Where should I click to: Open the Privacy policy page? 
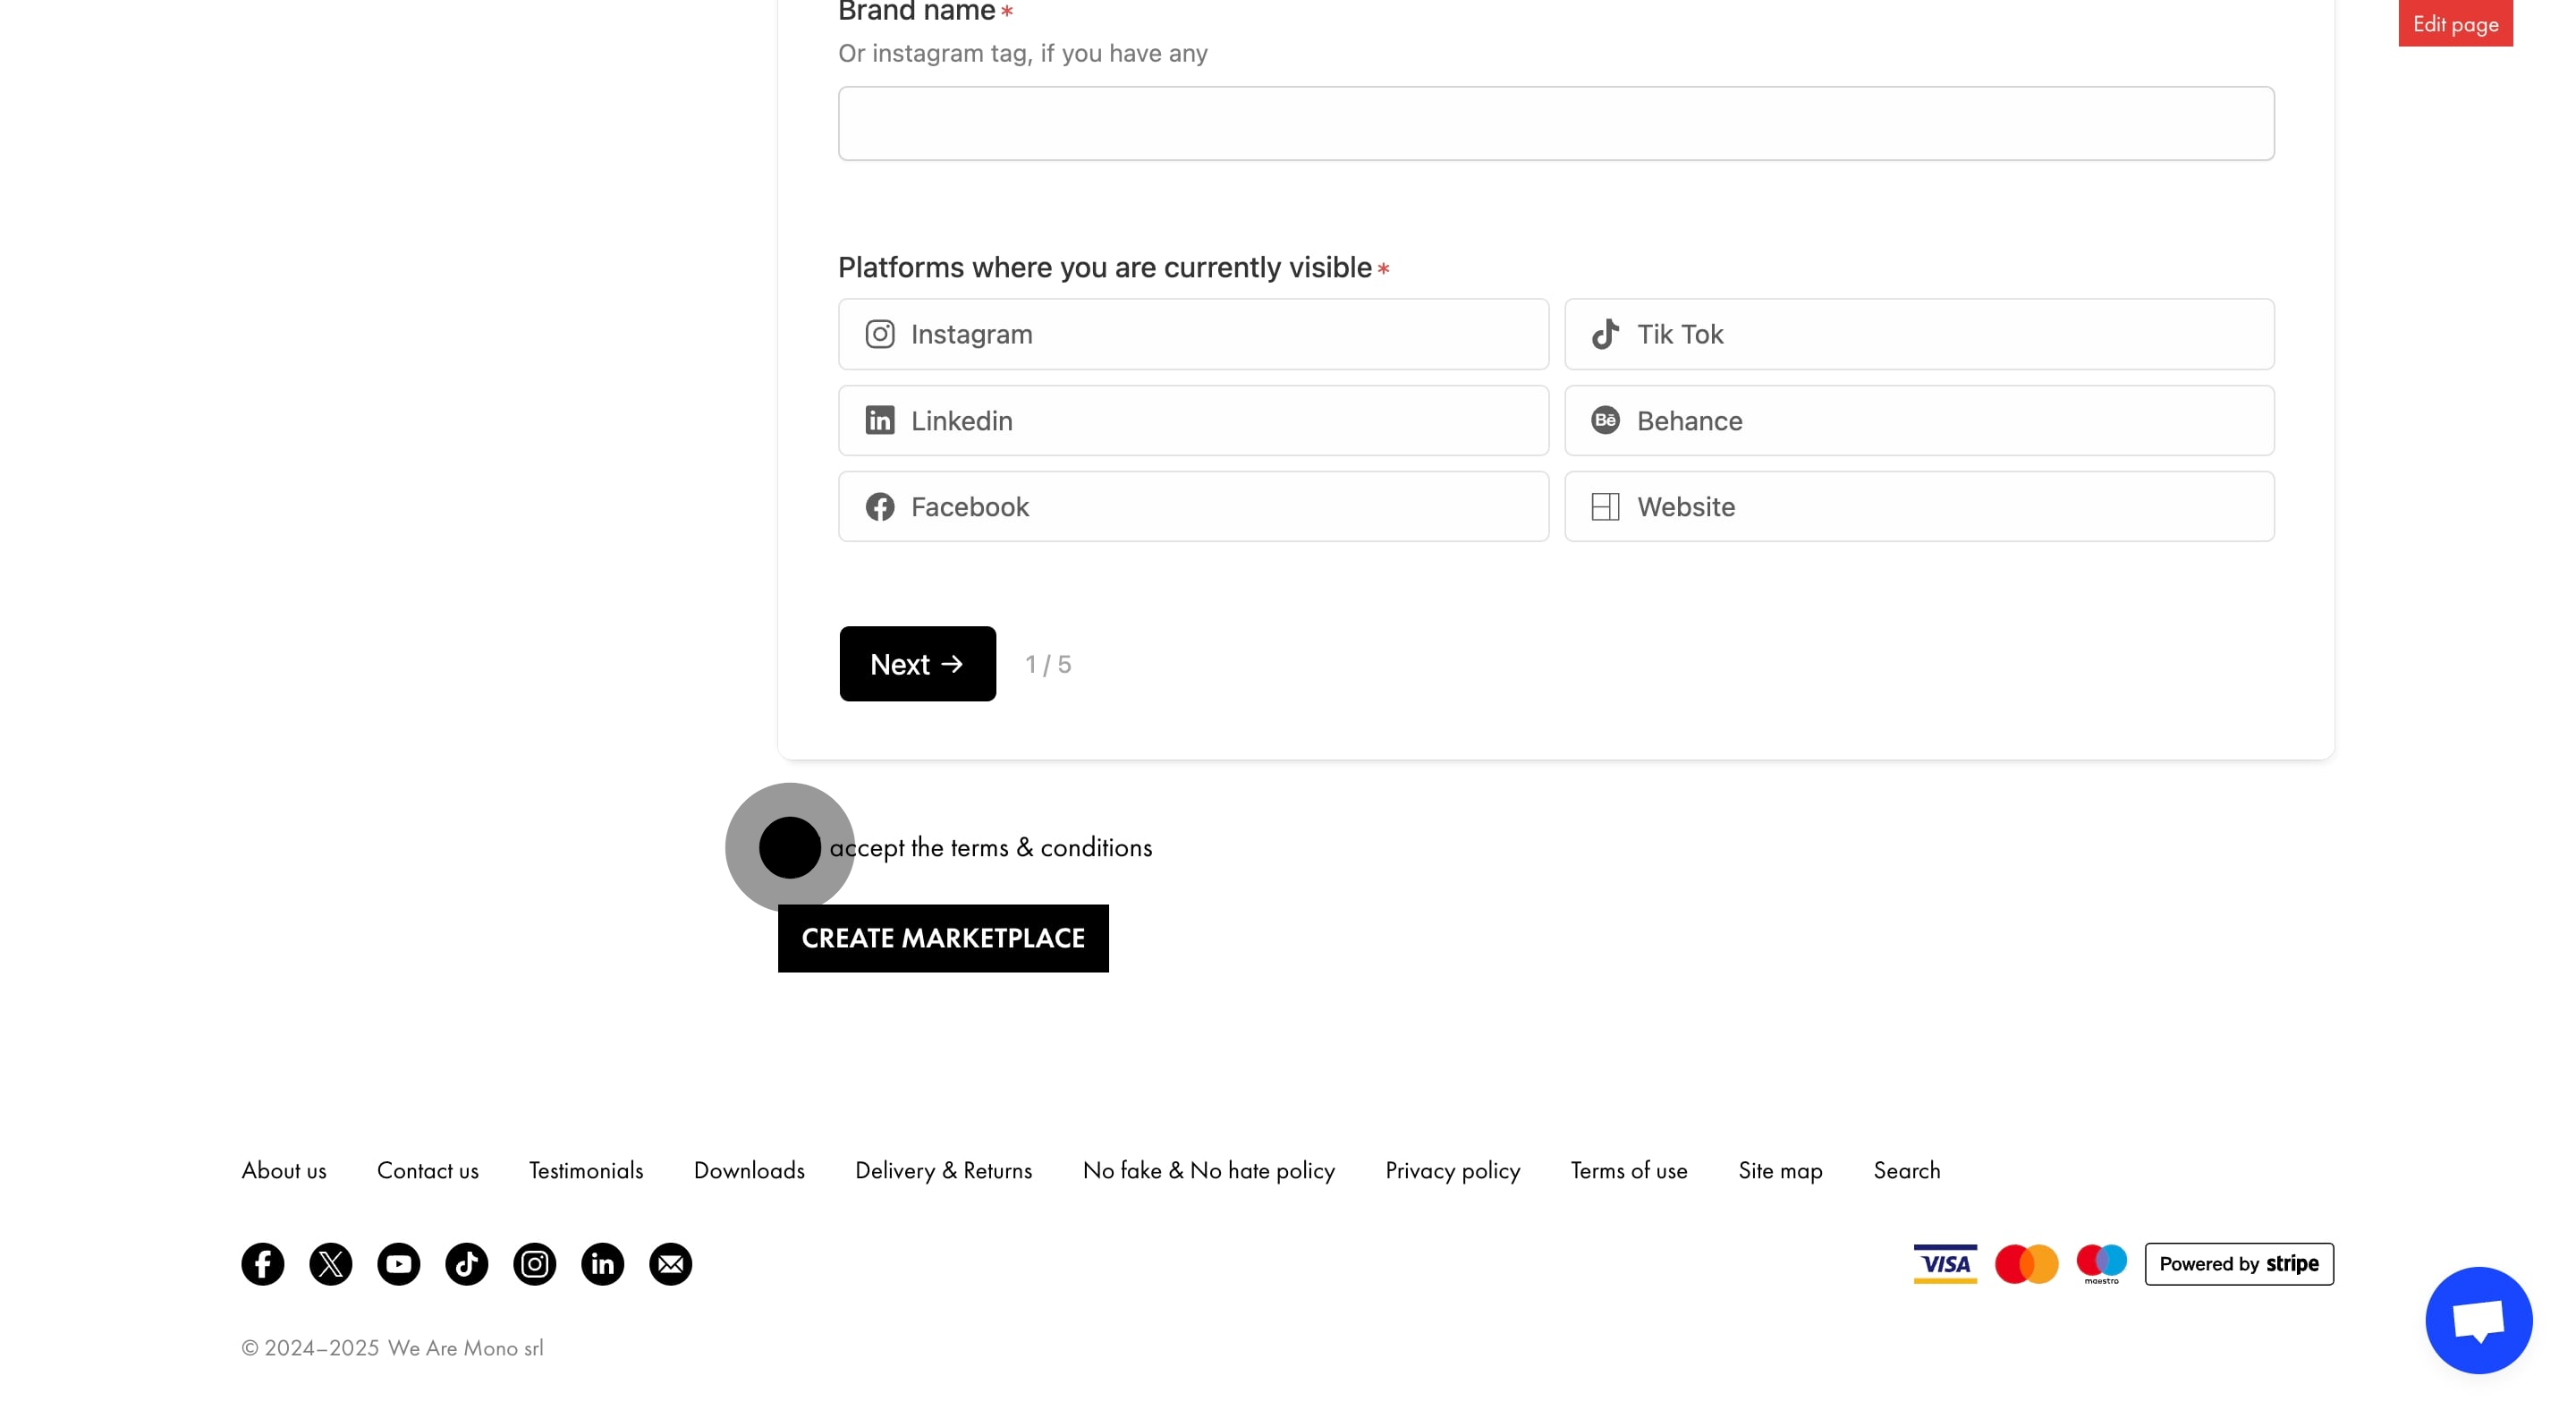(1453, 1171)
